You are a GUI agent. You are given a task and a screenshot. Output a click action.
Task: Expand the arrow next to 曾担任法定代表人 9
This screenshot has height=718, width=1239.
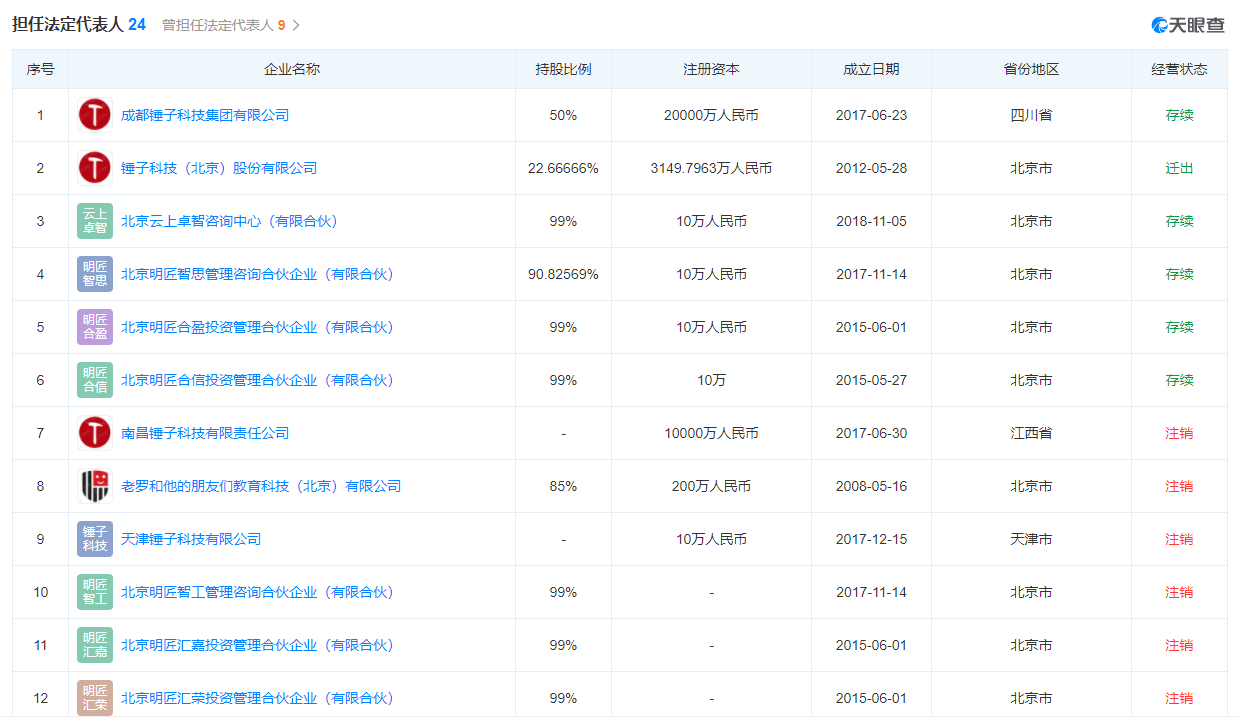[x=296, y=25]
